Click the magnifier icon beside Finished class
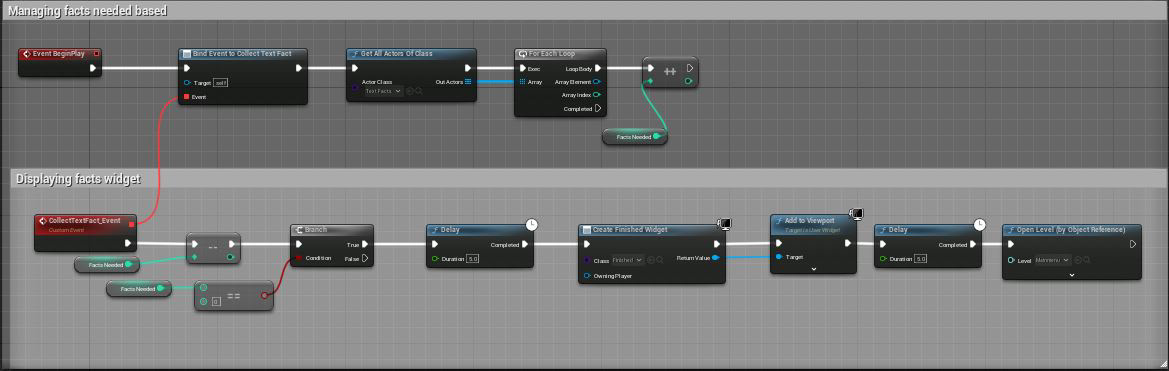This screenshot has height=371, width=1169. 661,260
